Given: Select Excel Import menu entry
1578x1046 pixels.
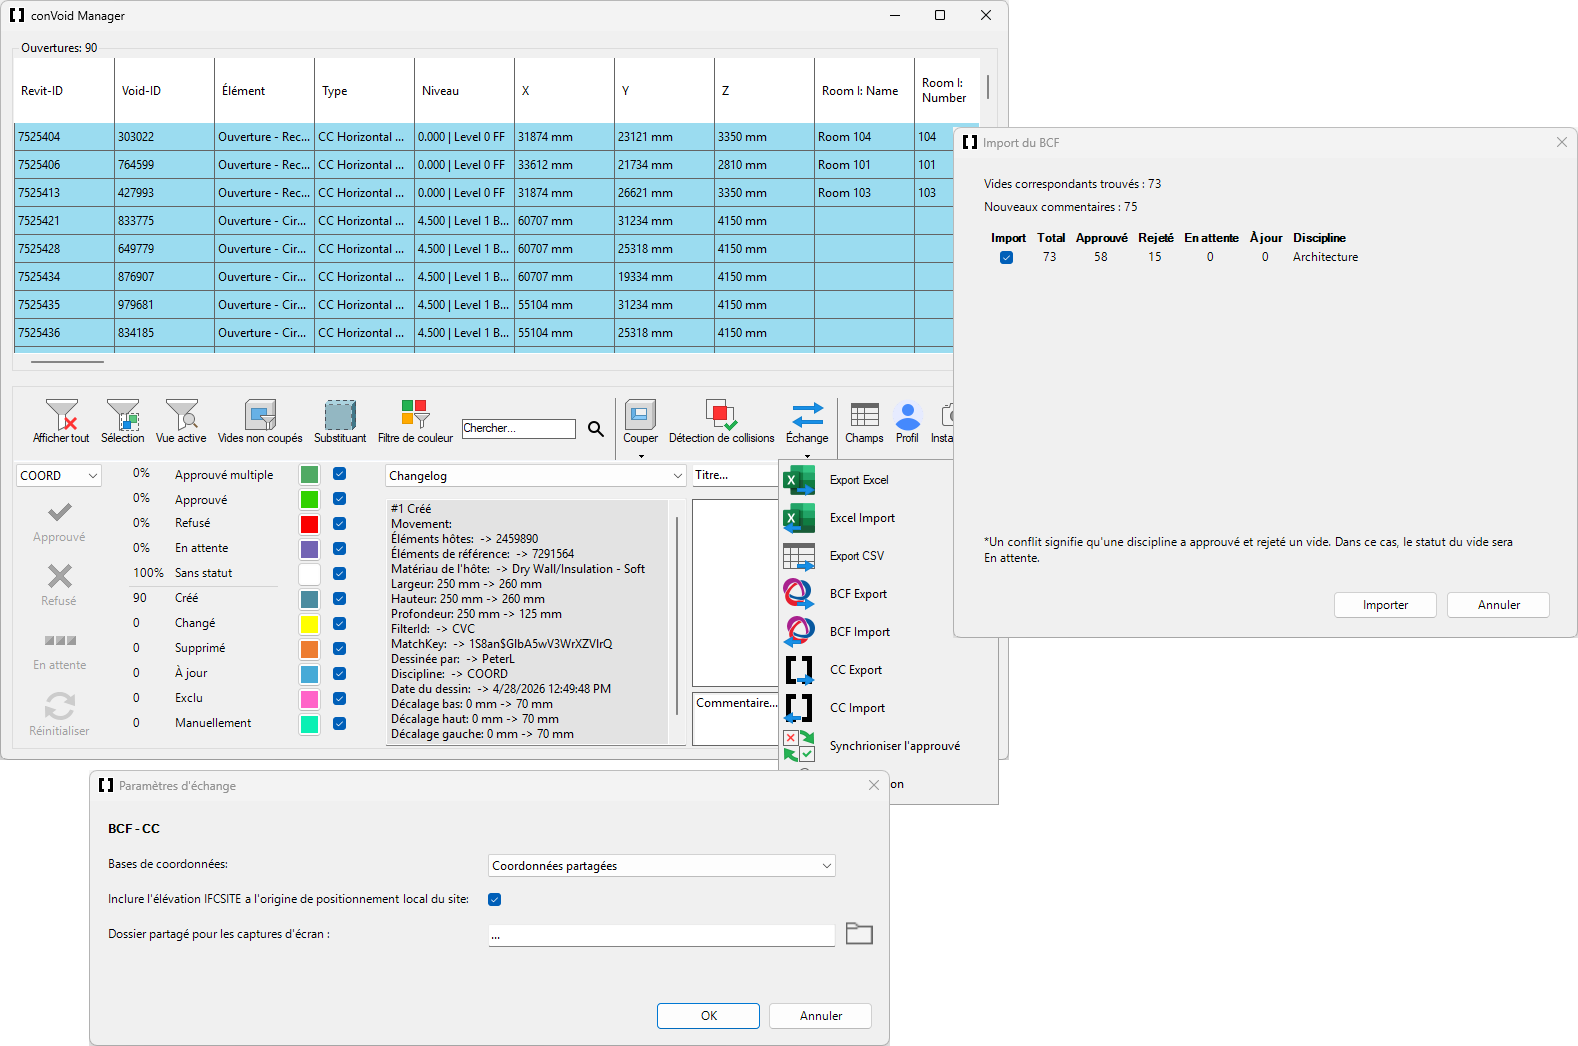Looking at the screenshot, I should [x=862, y=518].
